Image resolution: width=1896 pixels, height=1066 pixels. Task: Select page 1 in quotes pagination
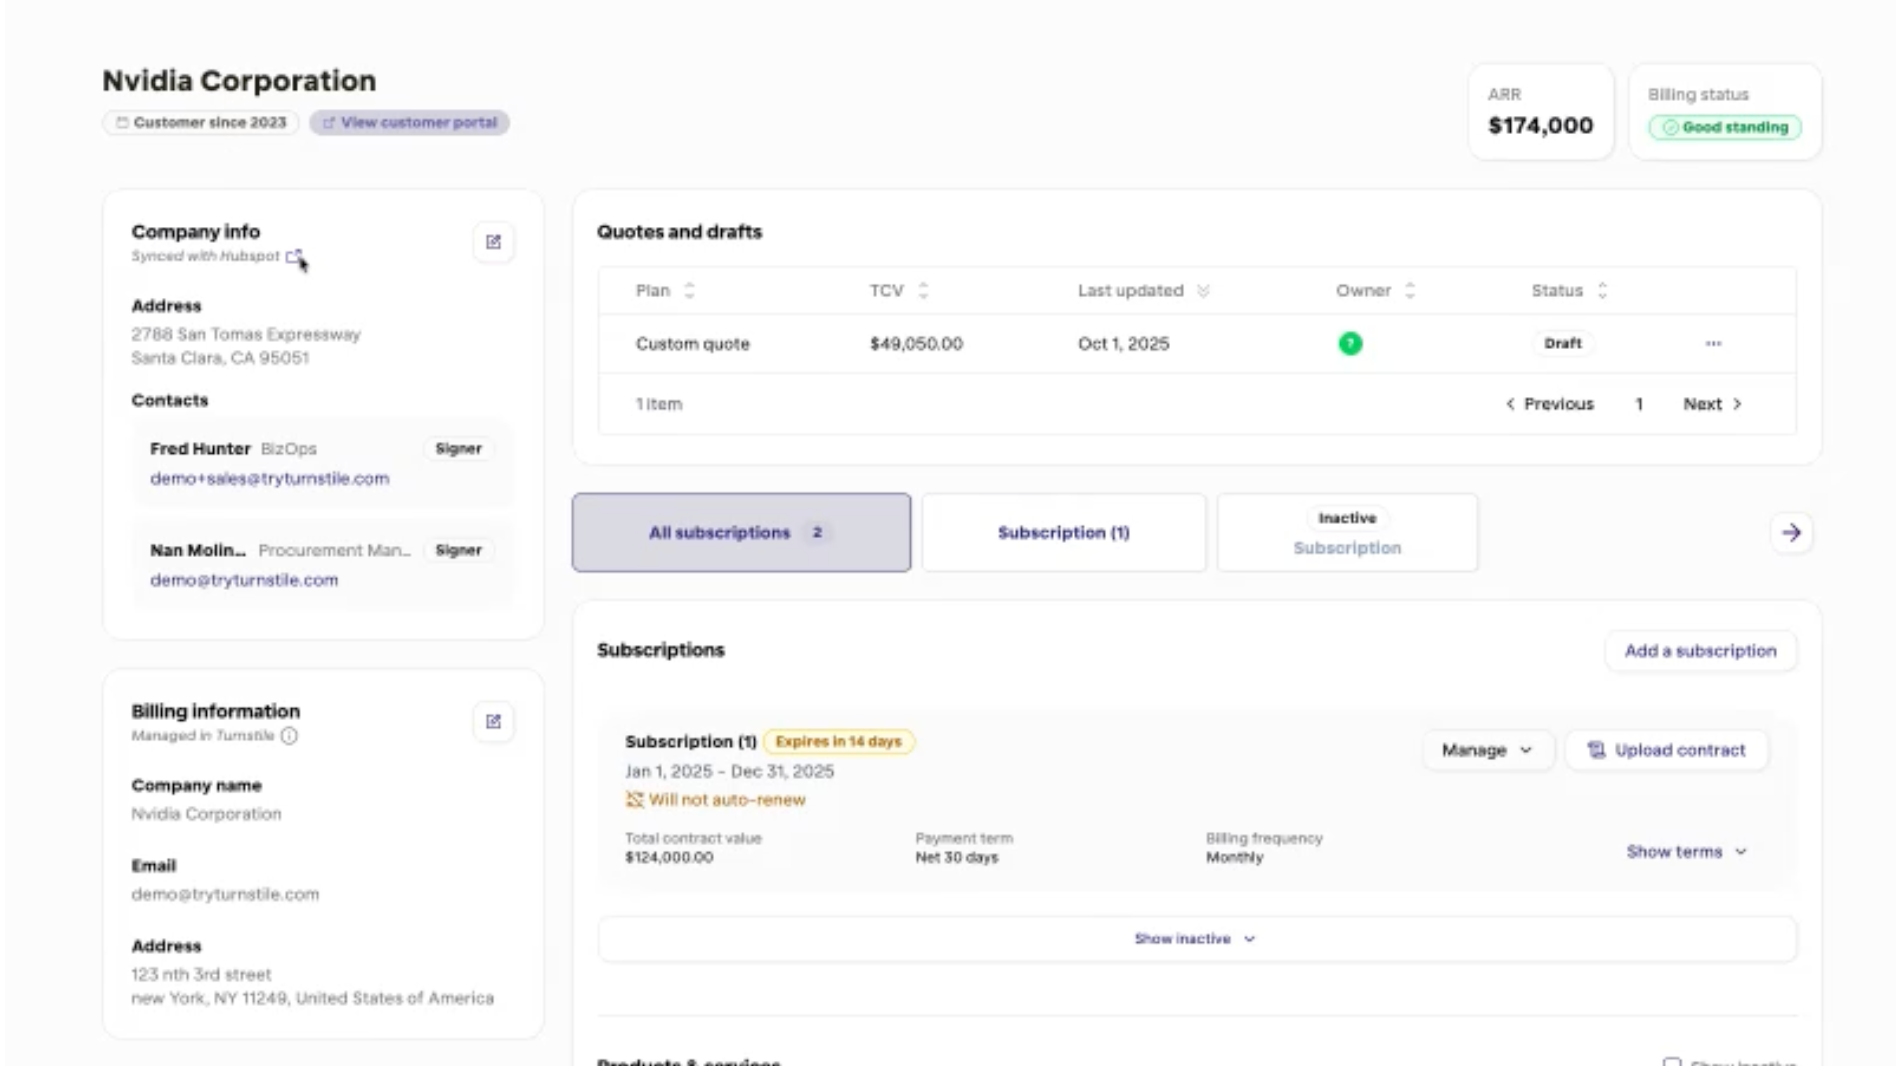click(1638, 404)
